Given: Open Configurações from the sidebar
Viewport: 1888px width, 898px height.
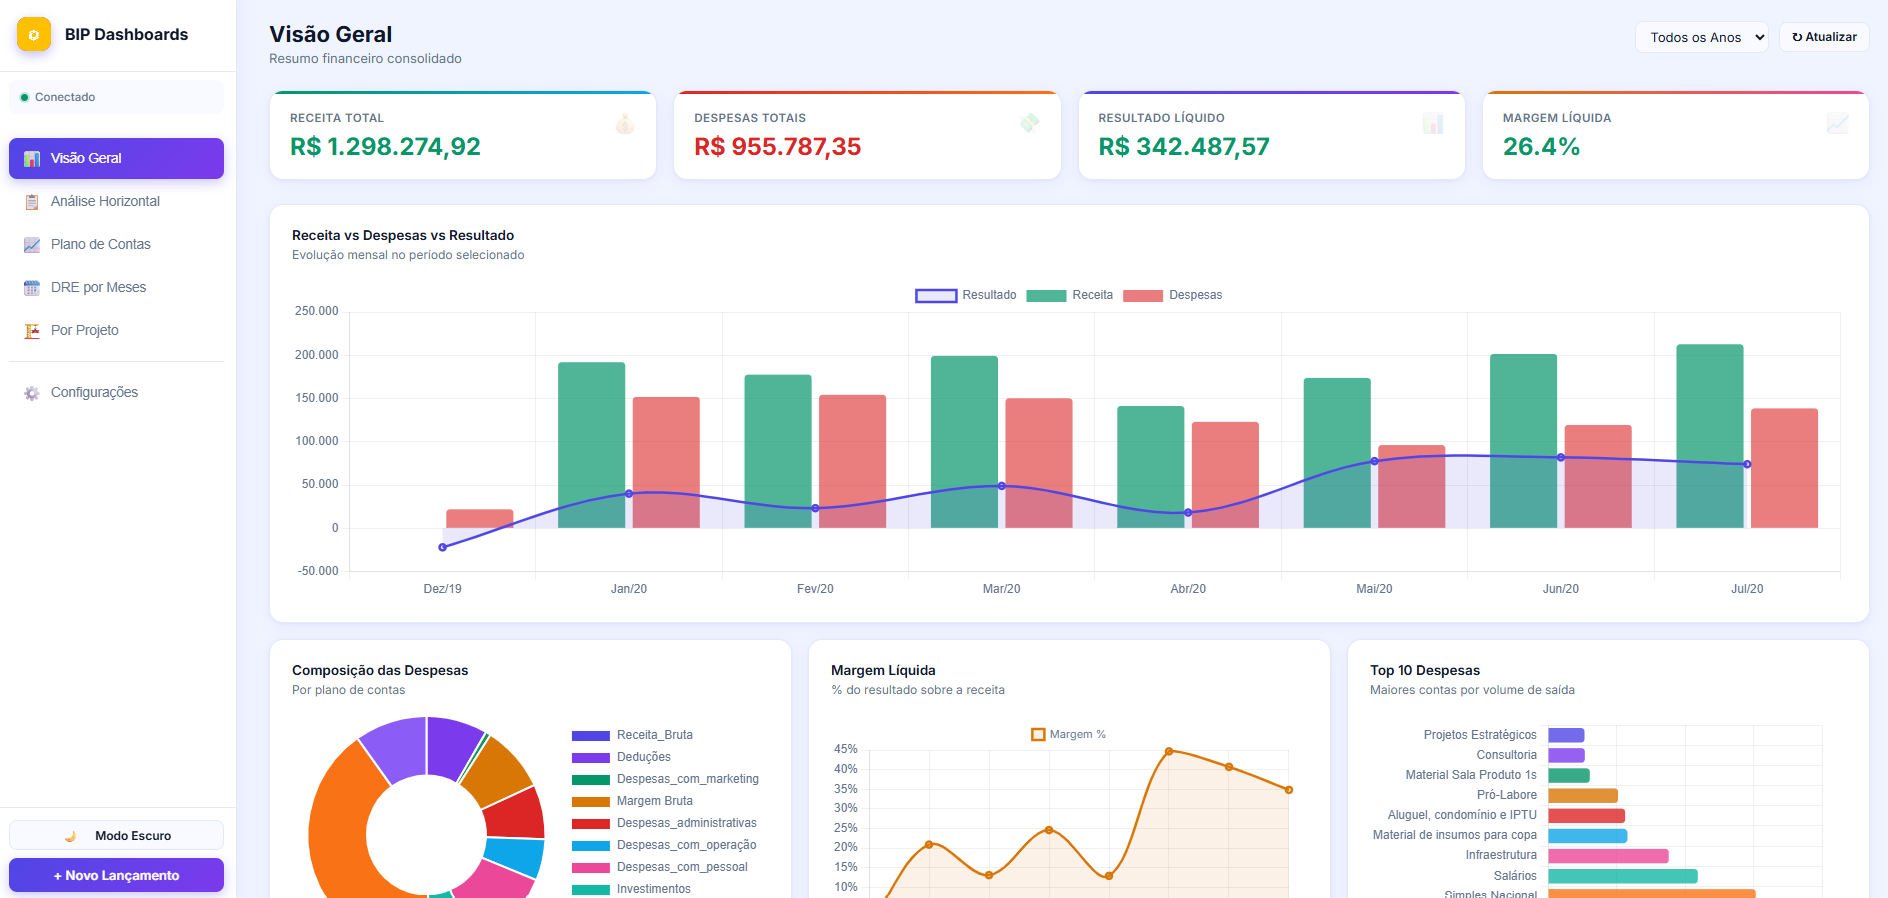Looking at the screenshot, I should 116,393.
